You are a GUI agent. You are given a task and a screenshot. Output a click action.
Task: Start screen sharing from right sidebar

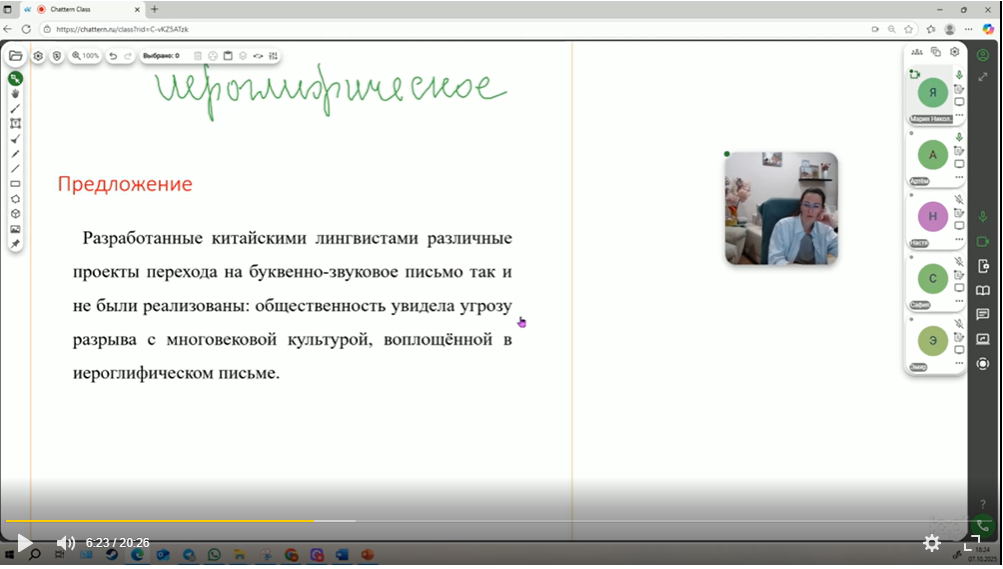[x=983, y=339]
